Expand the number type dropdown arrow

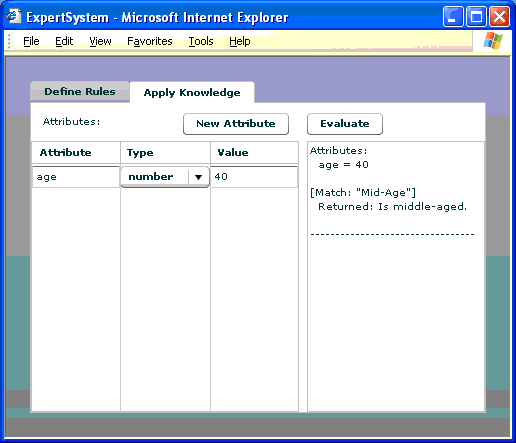[198, 177]
